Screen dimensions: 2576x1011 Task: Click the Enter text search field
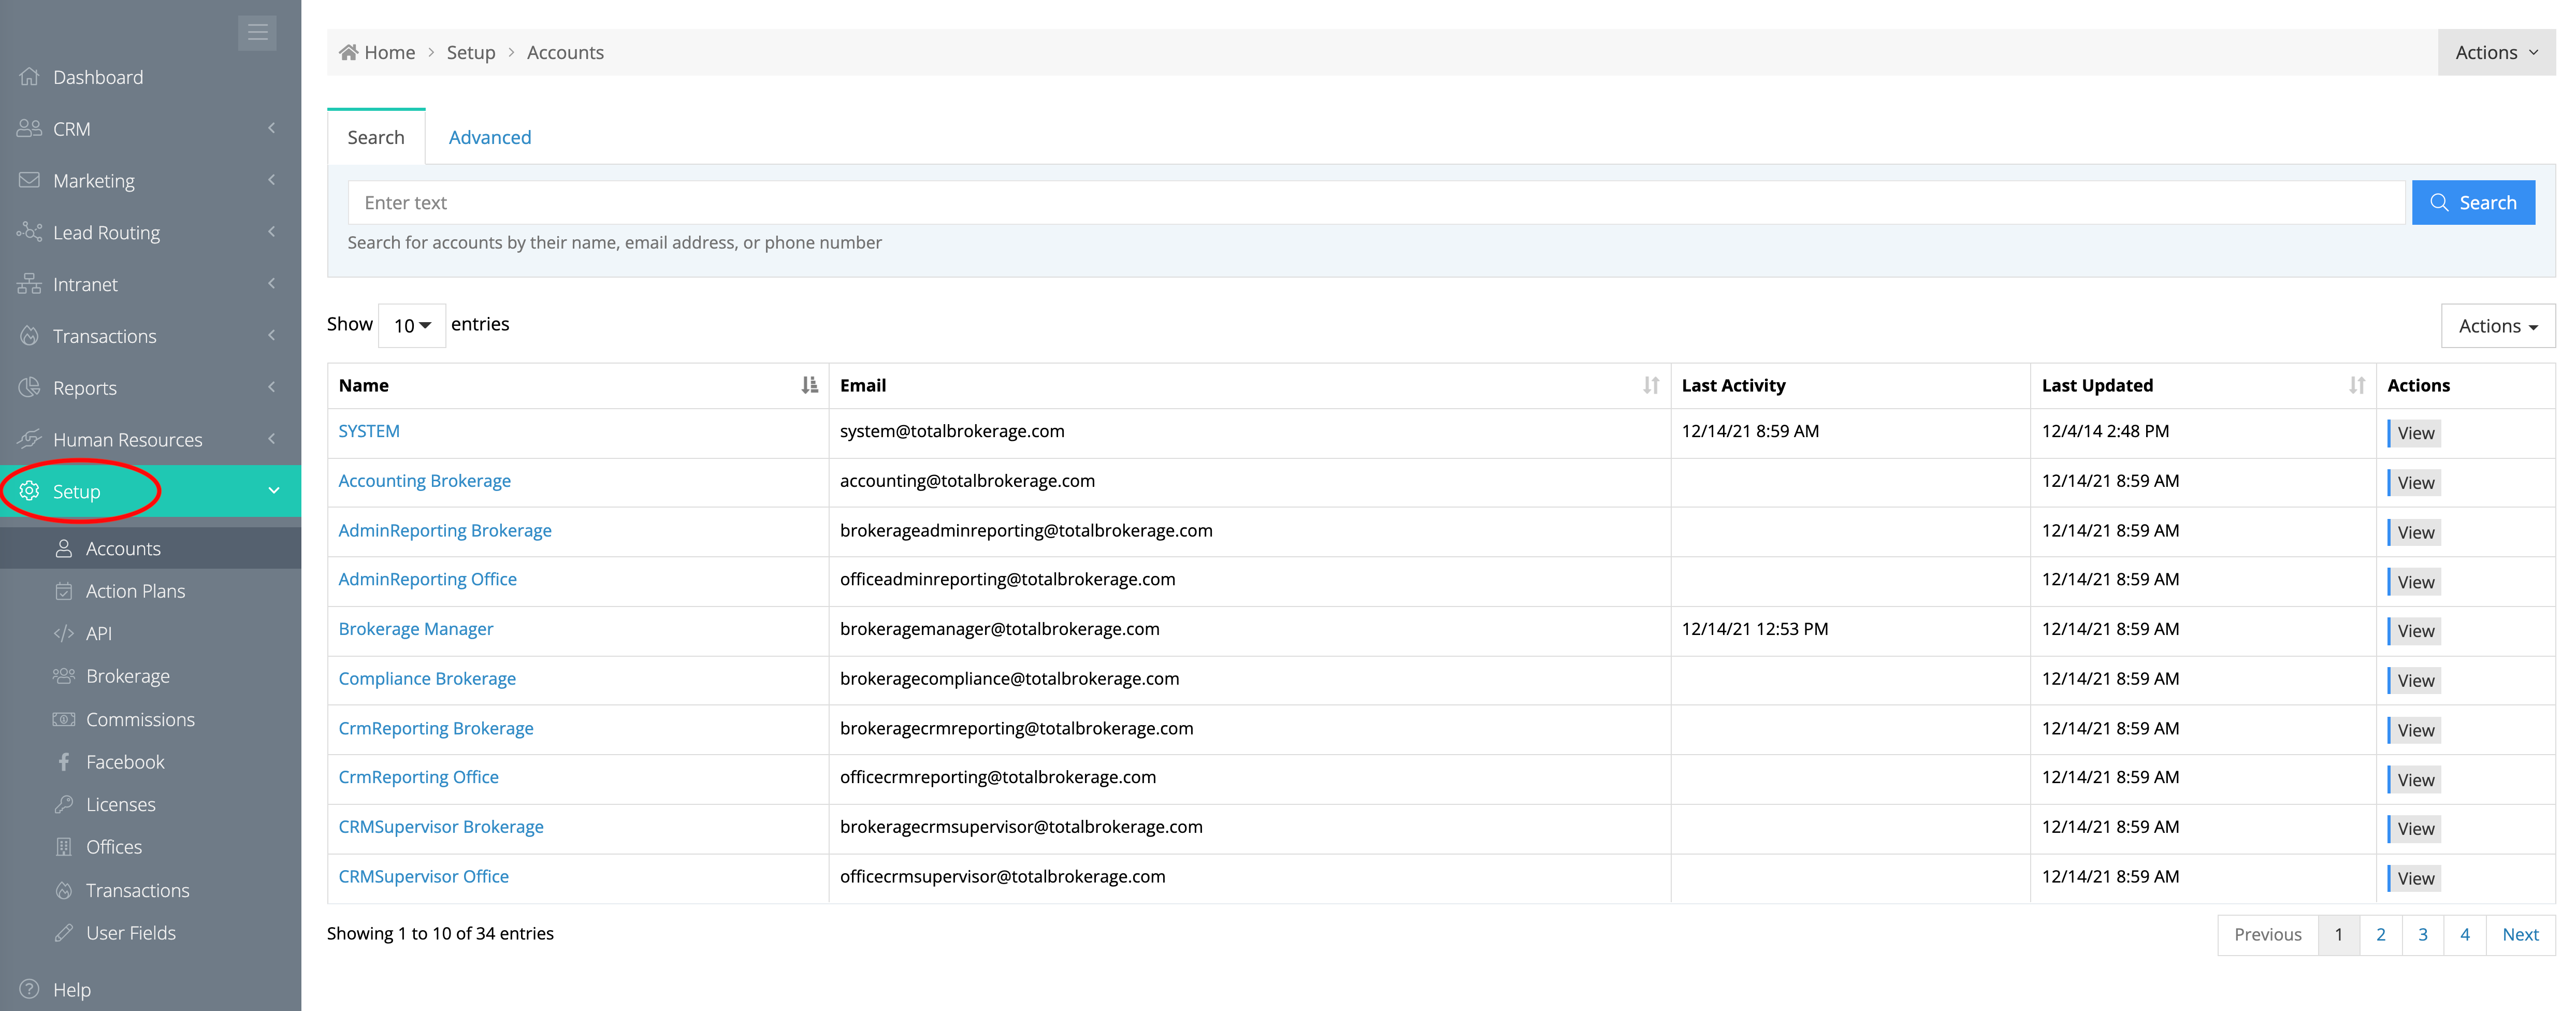[x=1375, y=203]
